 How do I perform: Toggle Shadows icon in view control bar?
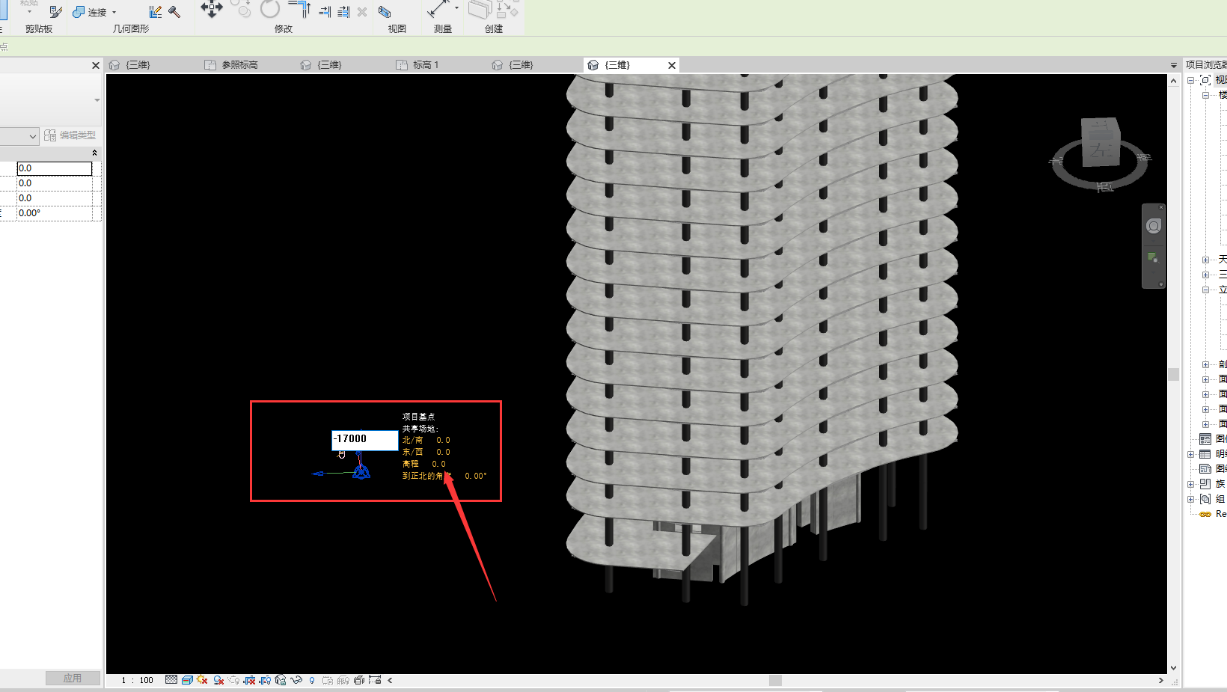(x=218, y=680)
